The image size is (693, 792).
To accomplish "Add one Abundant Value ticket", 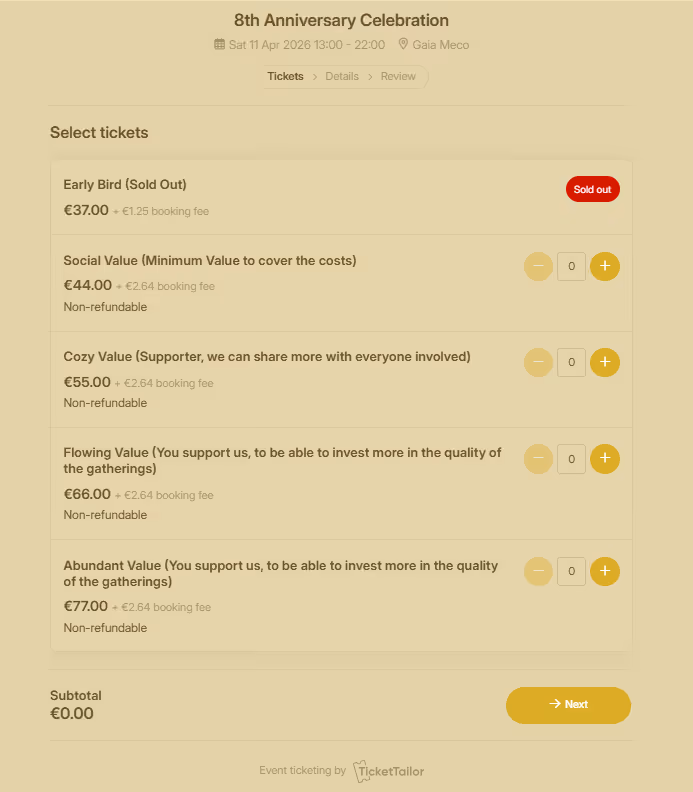I will (605, 571).
